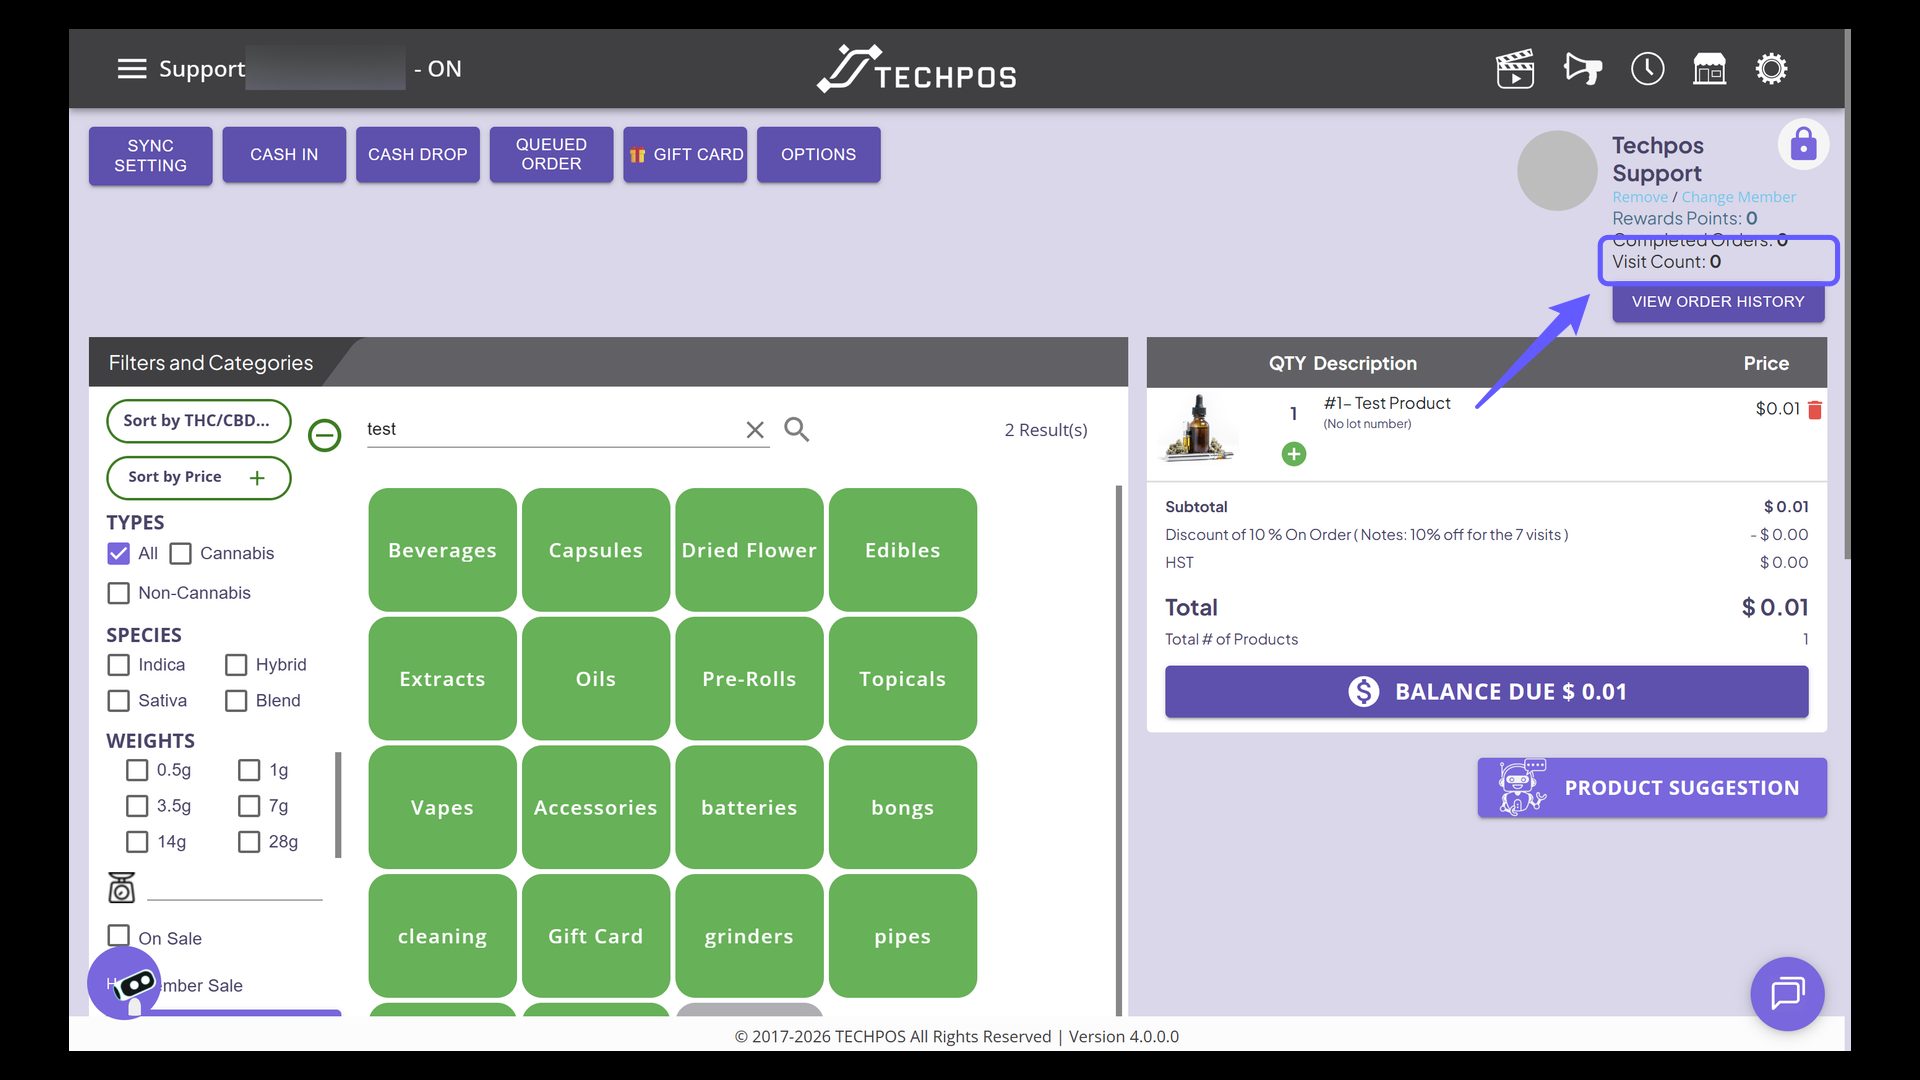Enable the 3.5g weight filter

tap(137, 805)
